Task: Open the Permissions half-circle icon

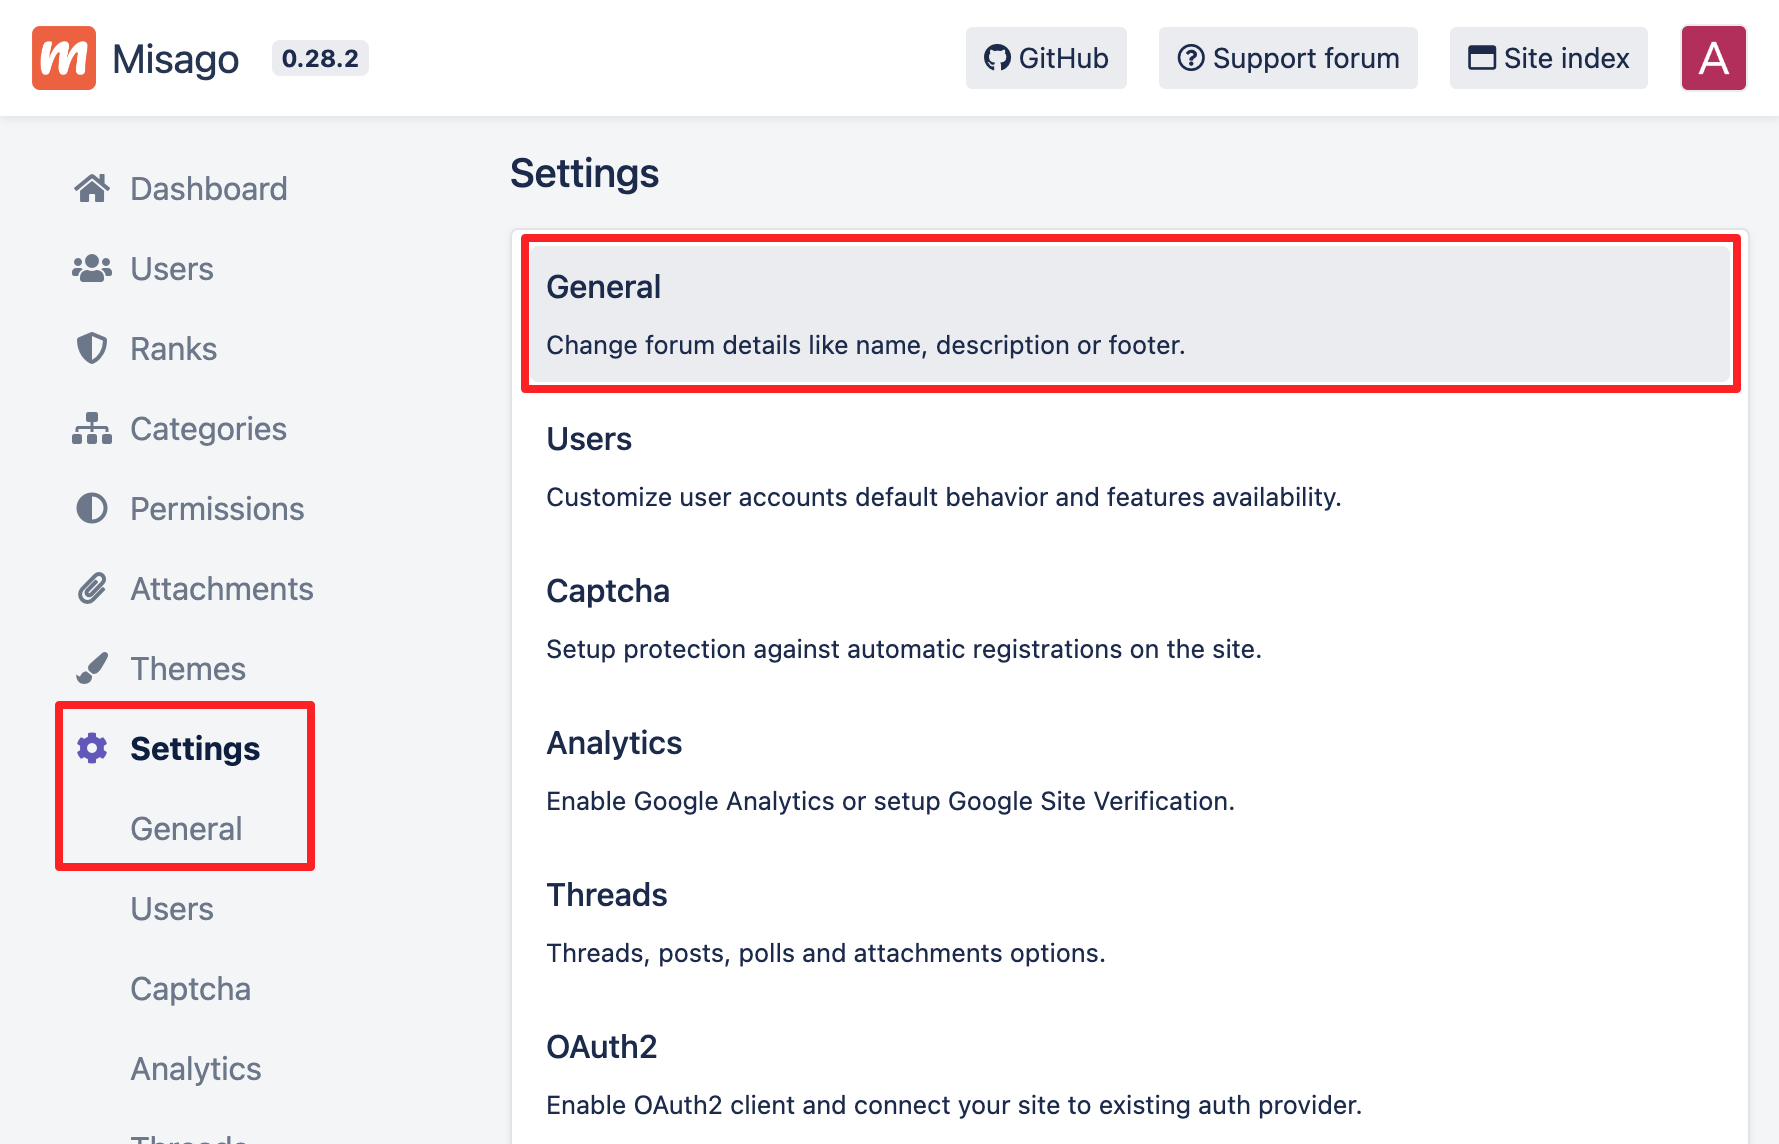Action: click(x=92, y=508)
